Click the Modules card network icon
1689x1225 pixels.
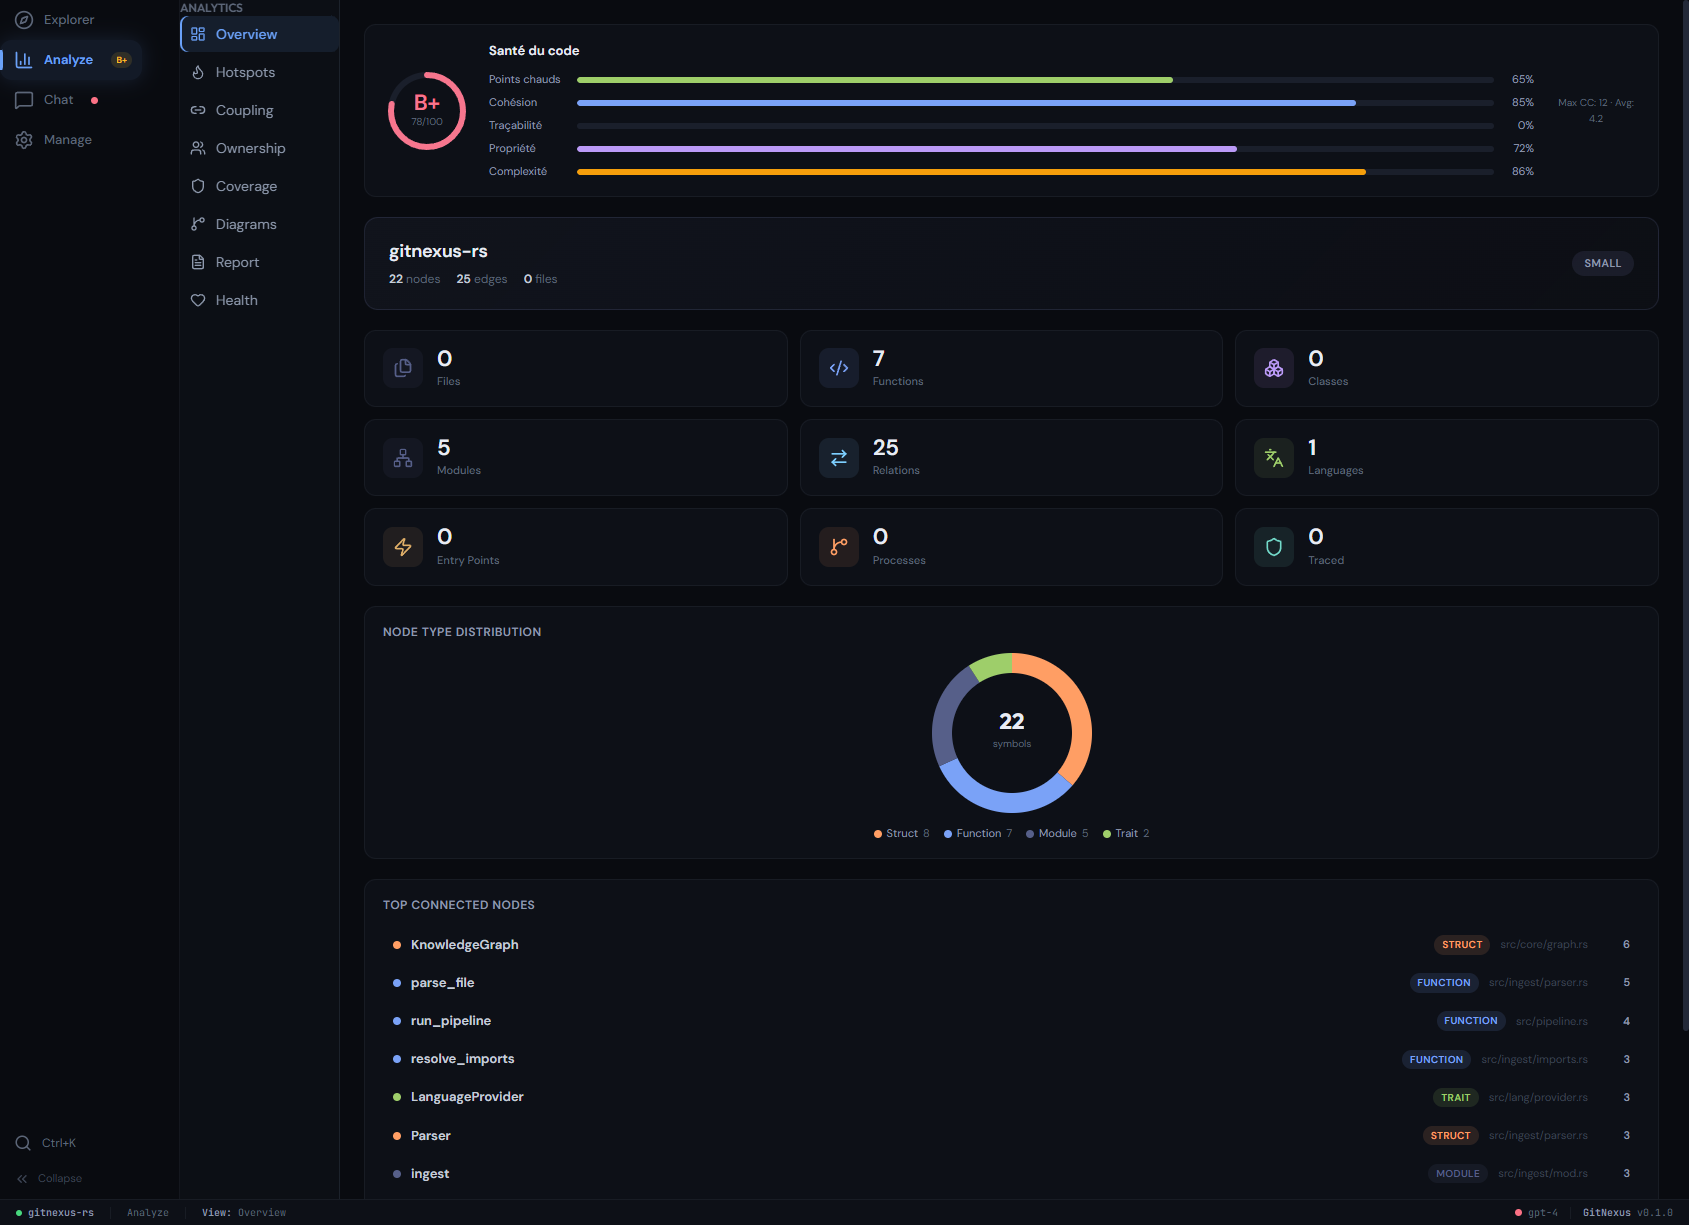point(403,458)
